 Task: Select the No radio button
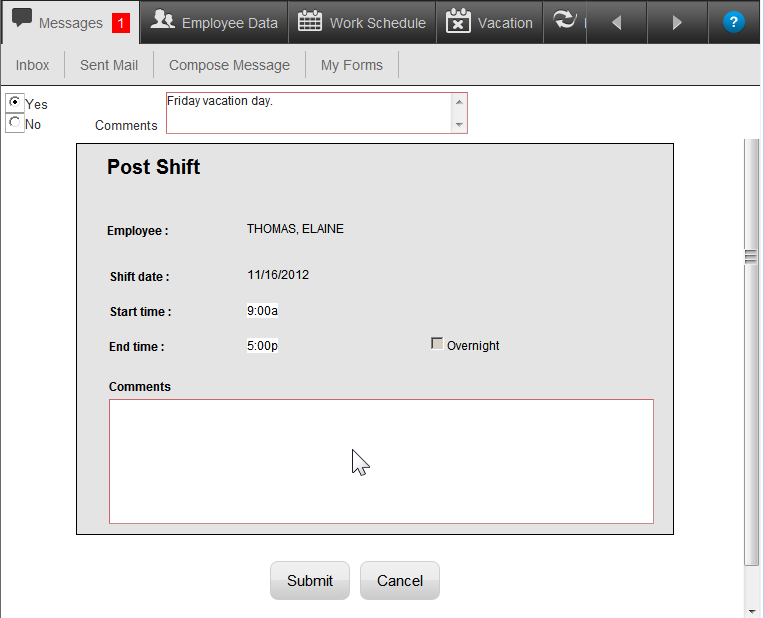point(15,123)
